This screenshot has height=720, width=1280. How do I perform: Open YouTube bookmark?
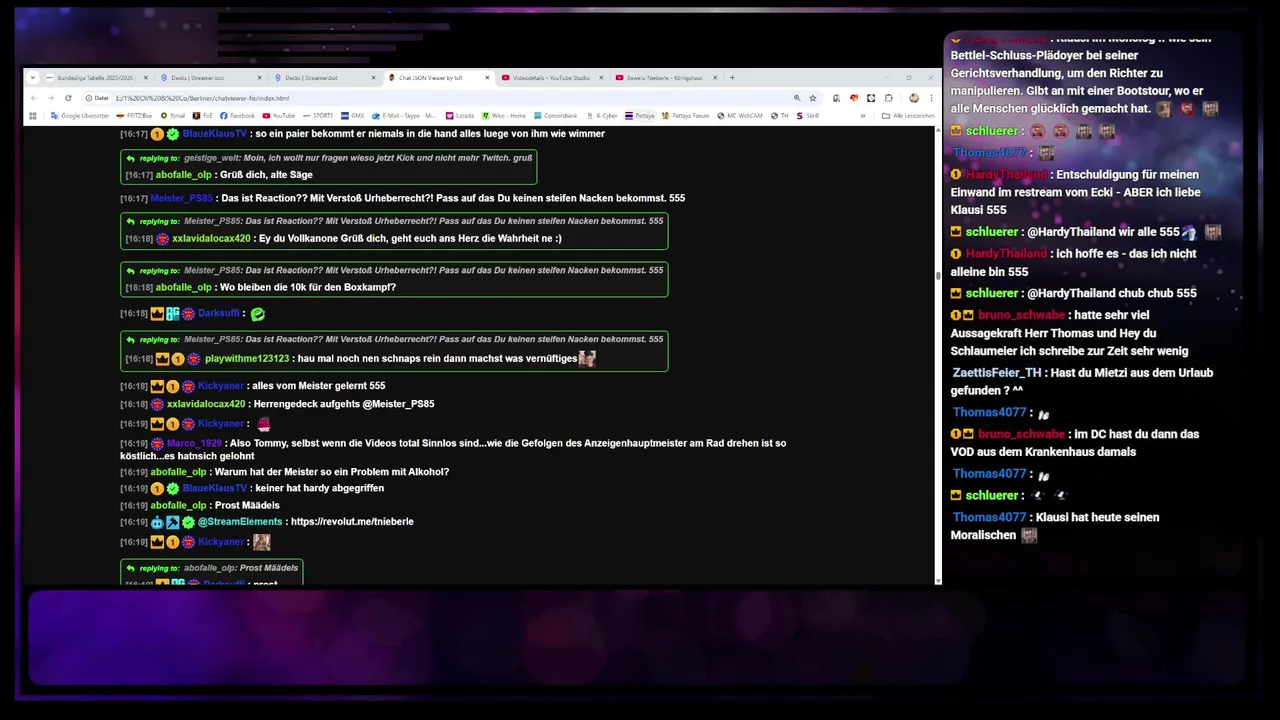tap(279, 116)
